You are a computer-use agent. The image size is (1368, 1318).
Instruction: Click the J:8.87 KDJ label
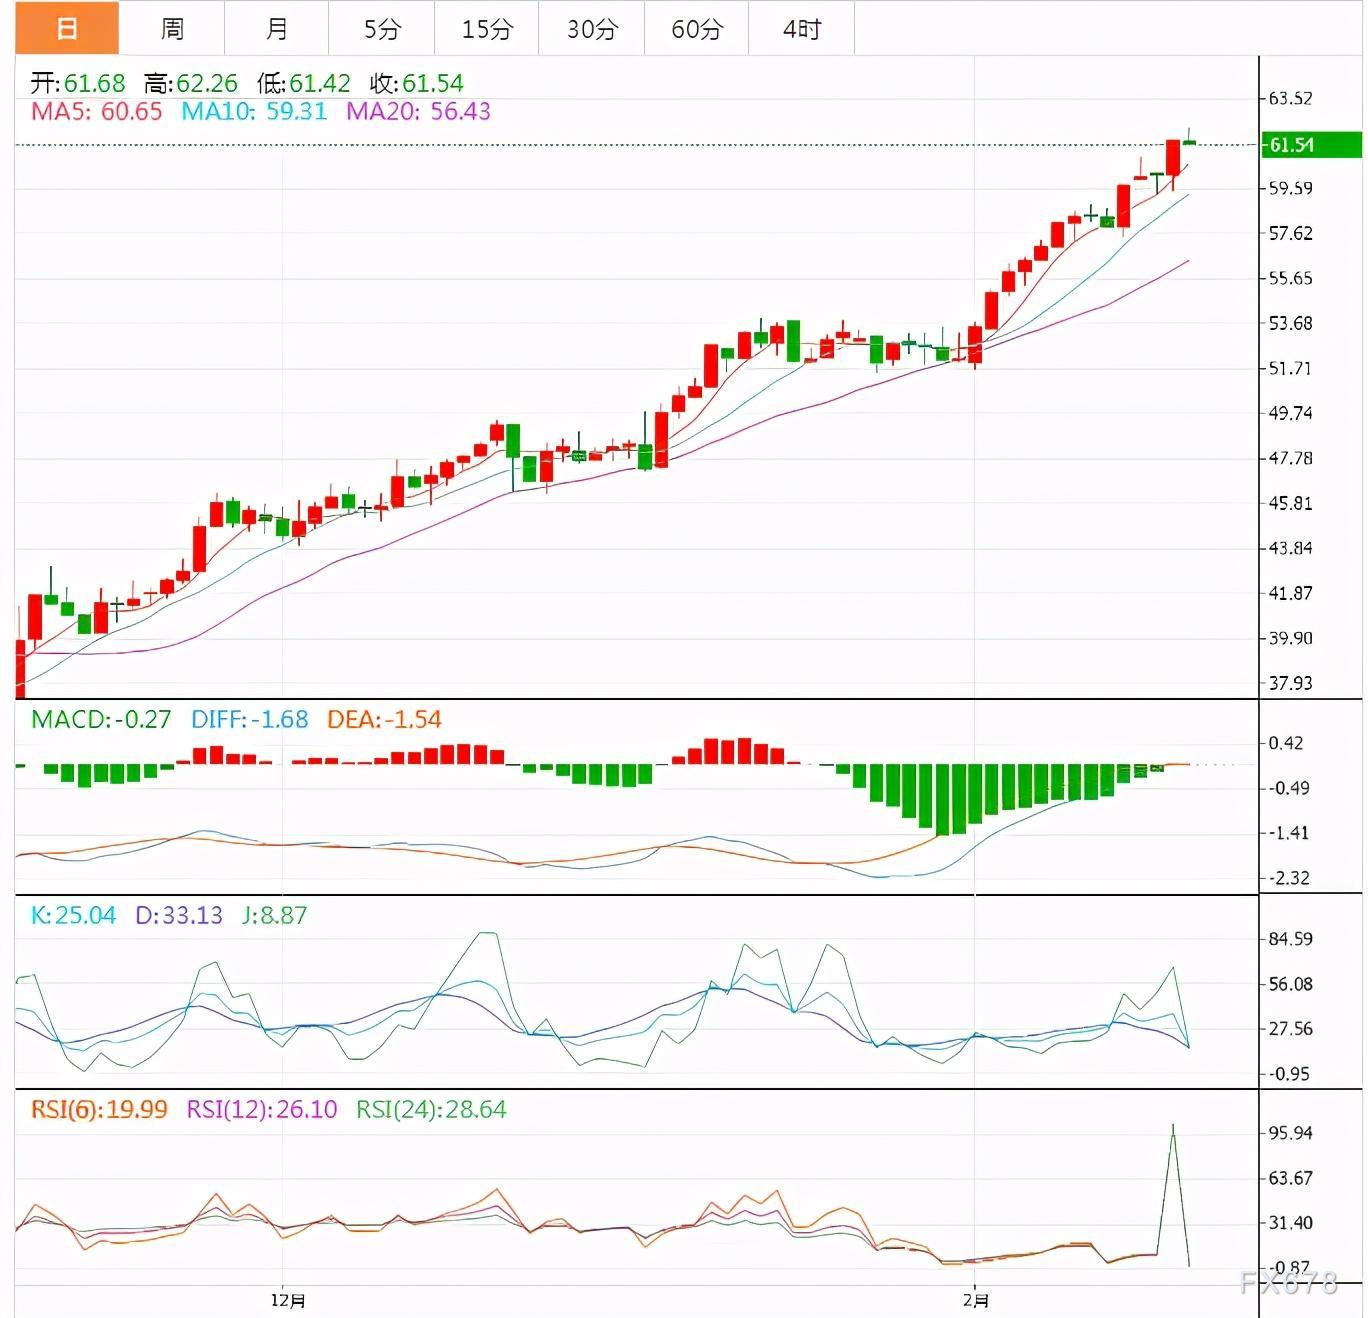point(274,915)
